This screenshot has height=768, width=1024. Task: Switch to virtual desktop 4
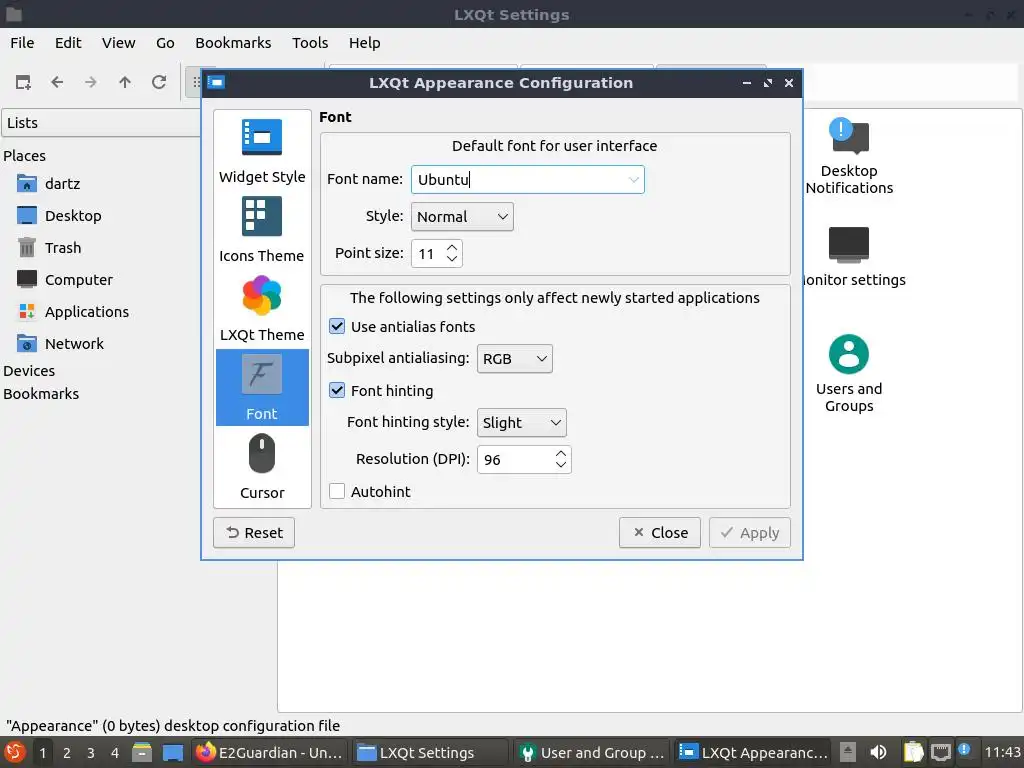(115, 753)
